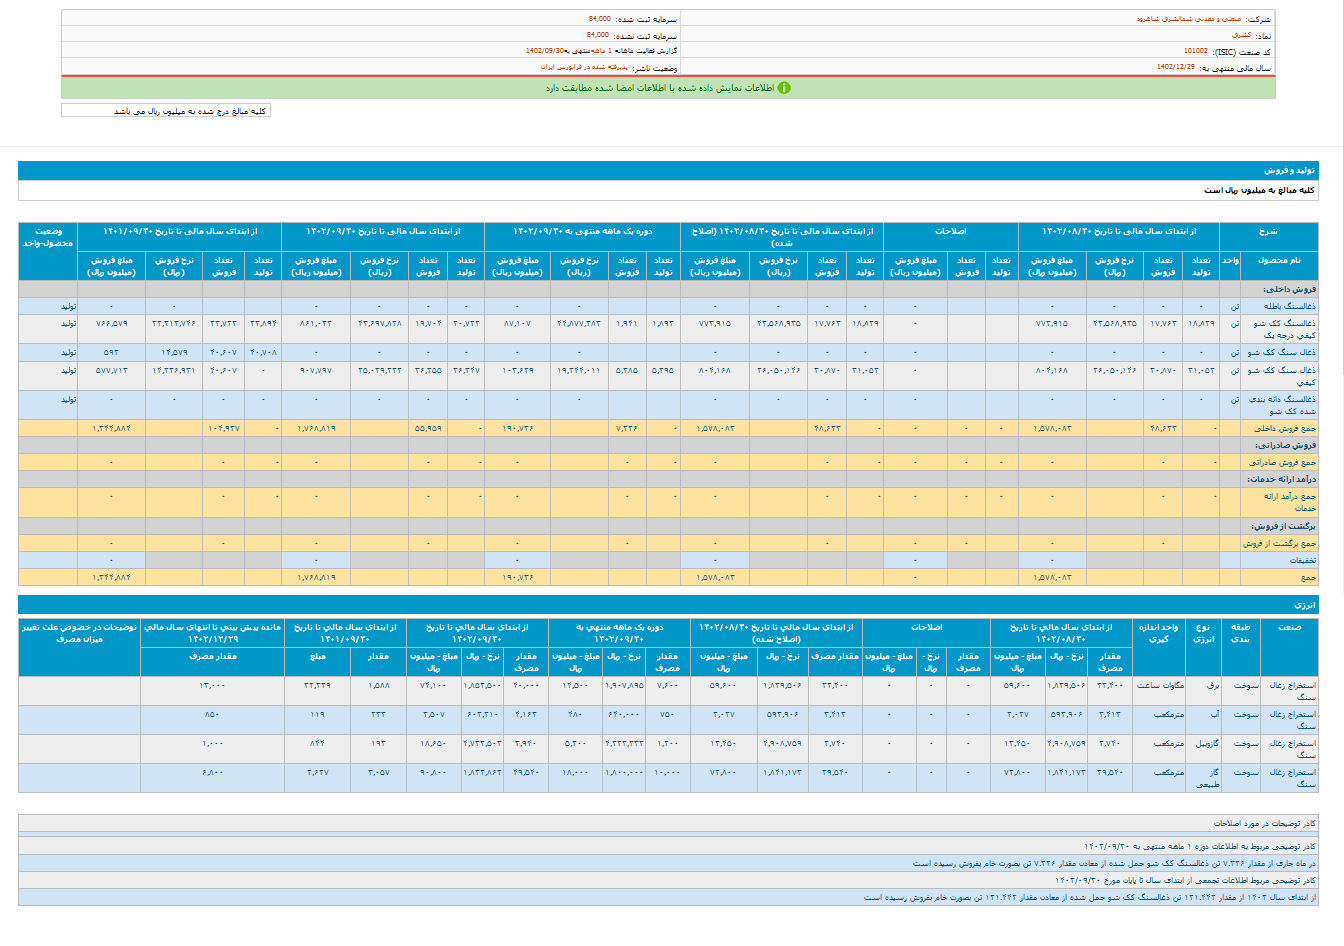
Task: Select the 'گاز طبیعی' energy type cell
Action: 1208,778
